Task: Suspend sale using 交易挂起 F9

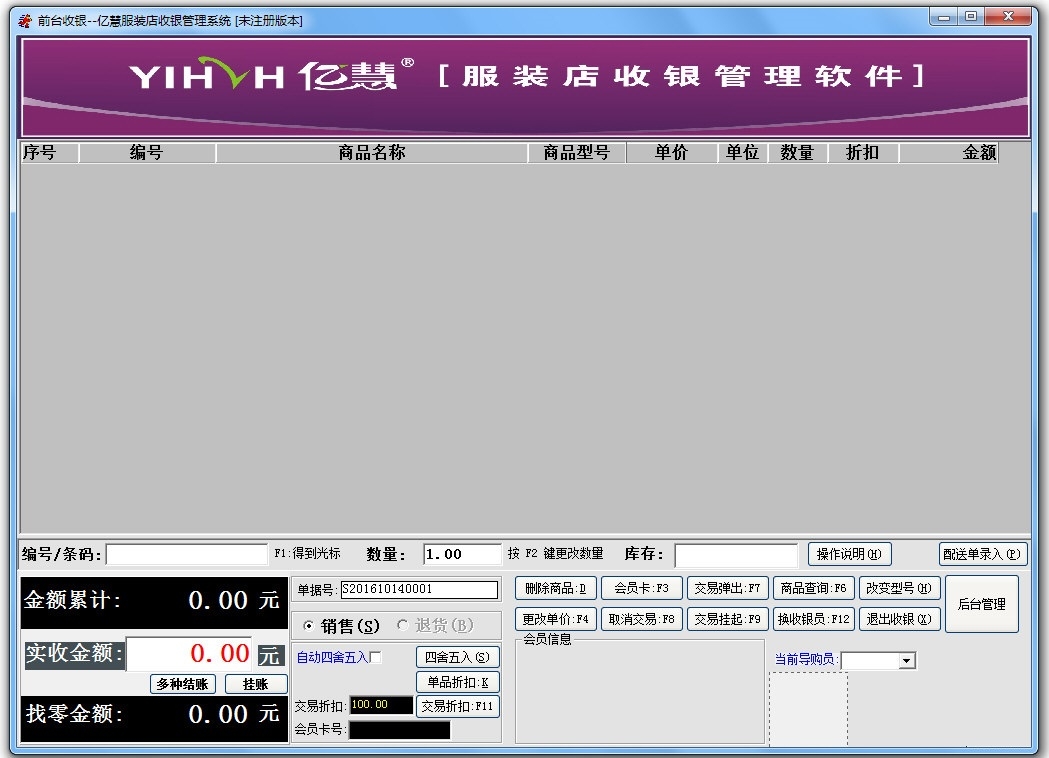Action: pyautogui.click(x=727, y=619)
